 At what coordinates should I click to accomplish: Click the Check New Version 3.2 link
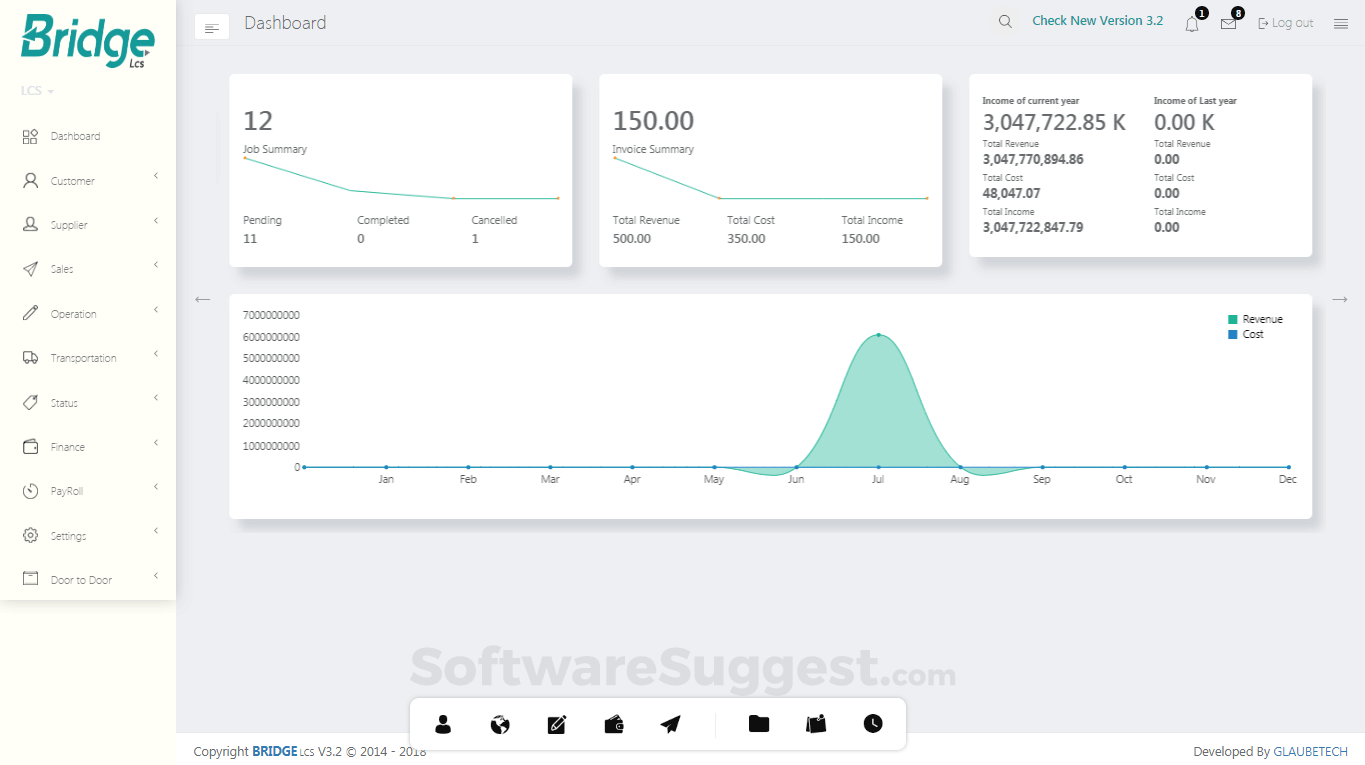pos(1097,20)
